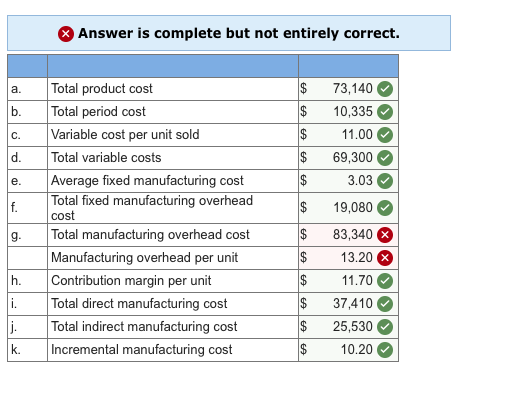The width and height of the screenshot is (506, 393).
Task: Click green checkmark beside 3.03
Action: [x=385, y=181]
